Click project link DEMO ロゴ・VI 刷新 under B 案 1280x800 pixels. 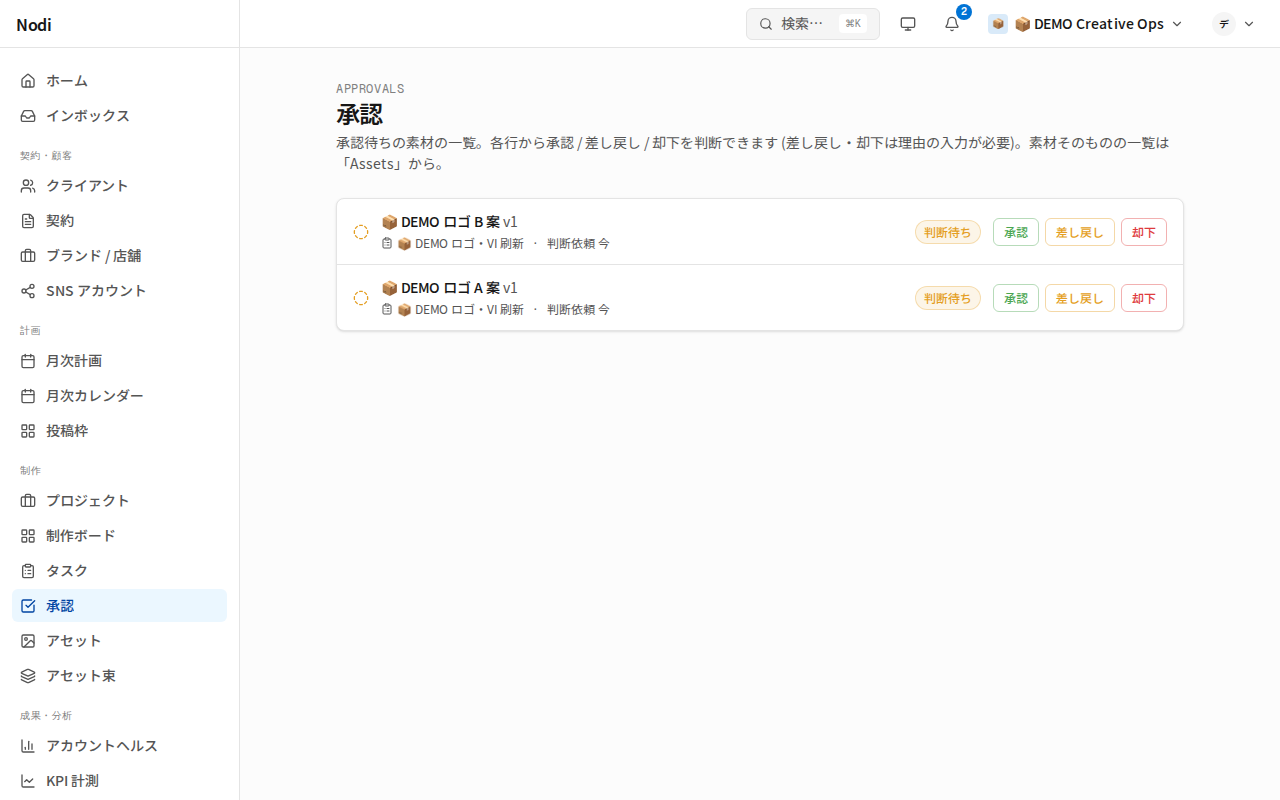[461, 244]
